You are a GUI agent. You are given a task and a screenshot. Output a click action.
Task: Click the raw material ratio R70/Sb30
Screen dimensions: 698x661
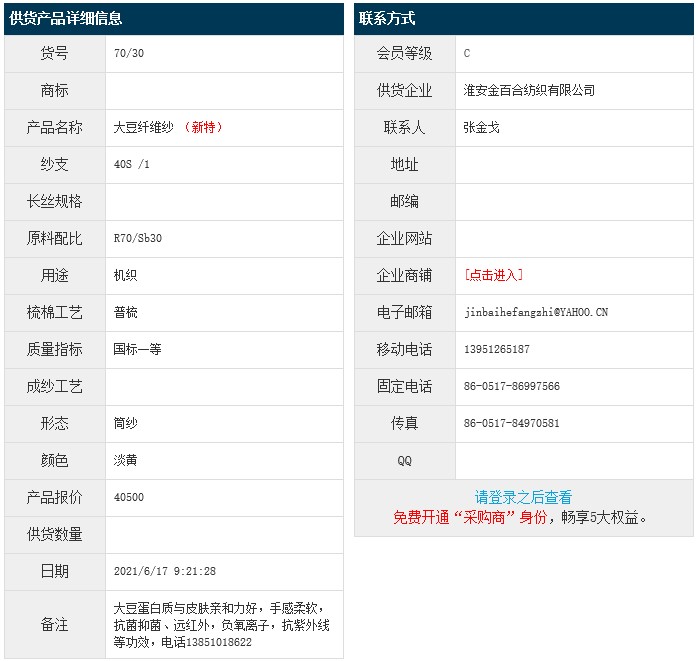(138, 238)
